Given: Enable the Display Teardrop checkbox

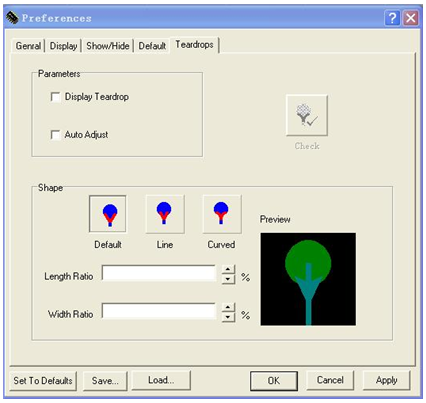Looking at the screenshot, I should [x=55, y=97].
